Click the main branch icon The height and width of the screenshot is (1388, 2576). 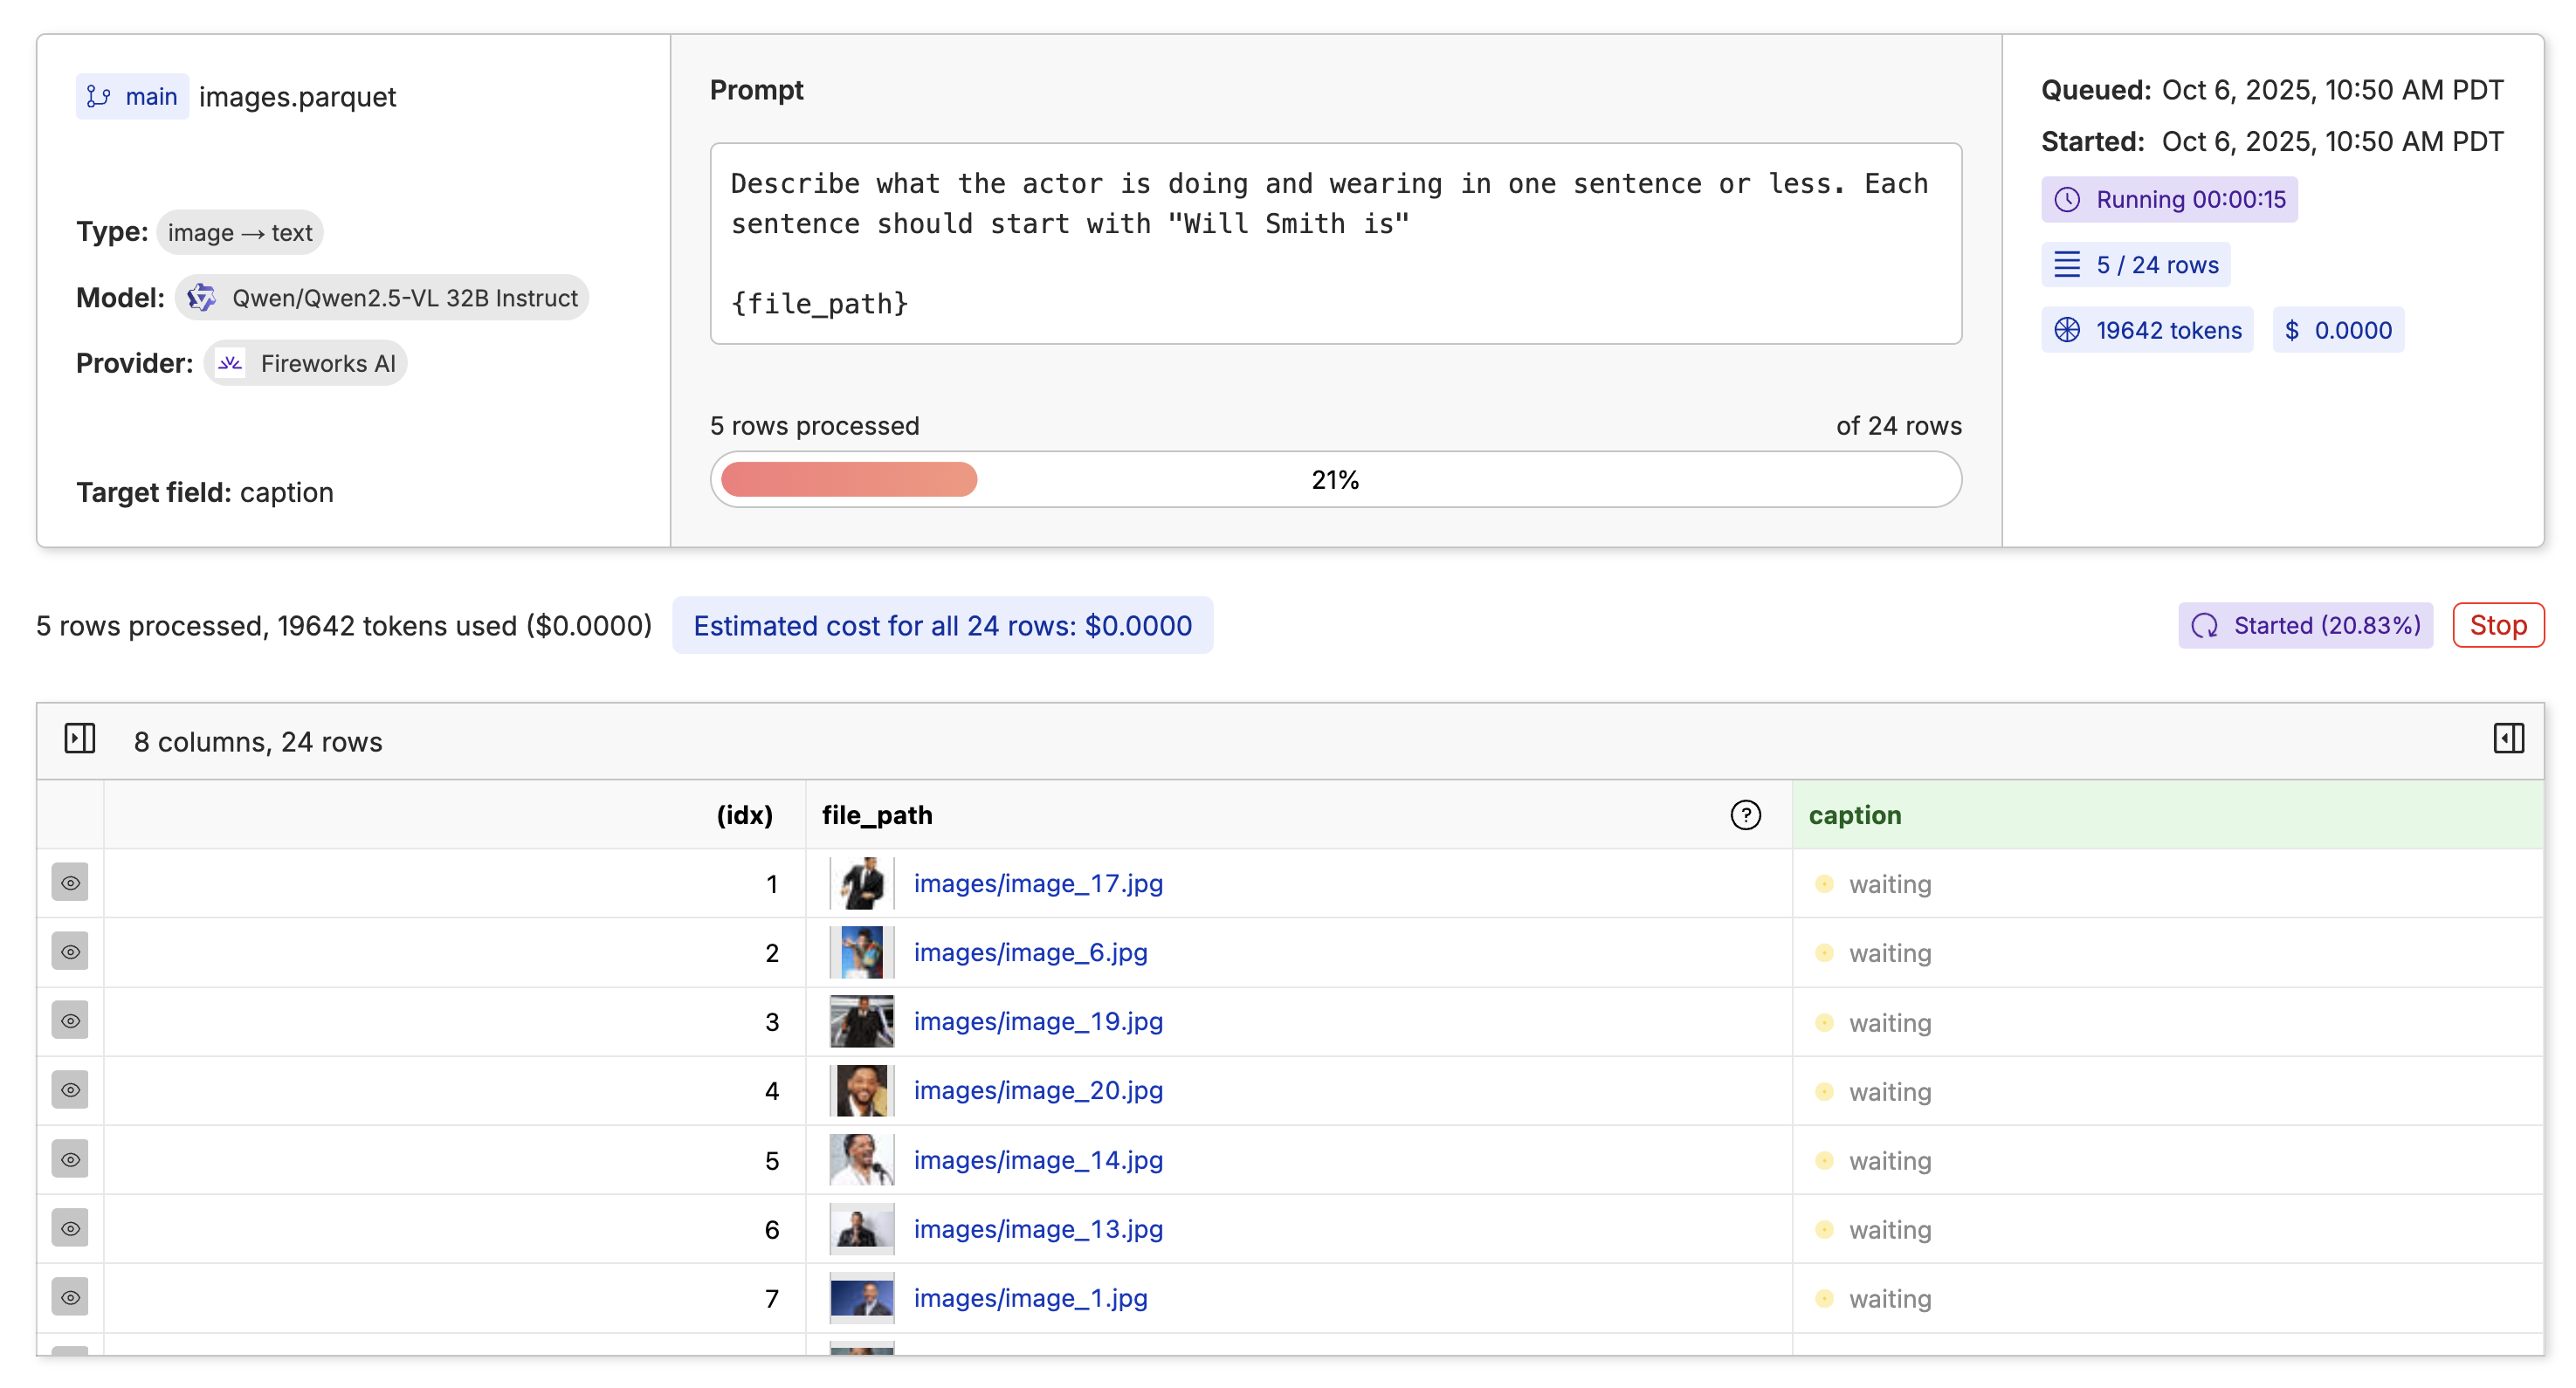[x=98, y=97]
